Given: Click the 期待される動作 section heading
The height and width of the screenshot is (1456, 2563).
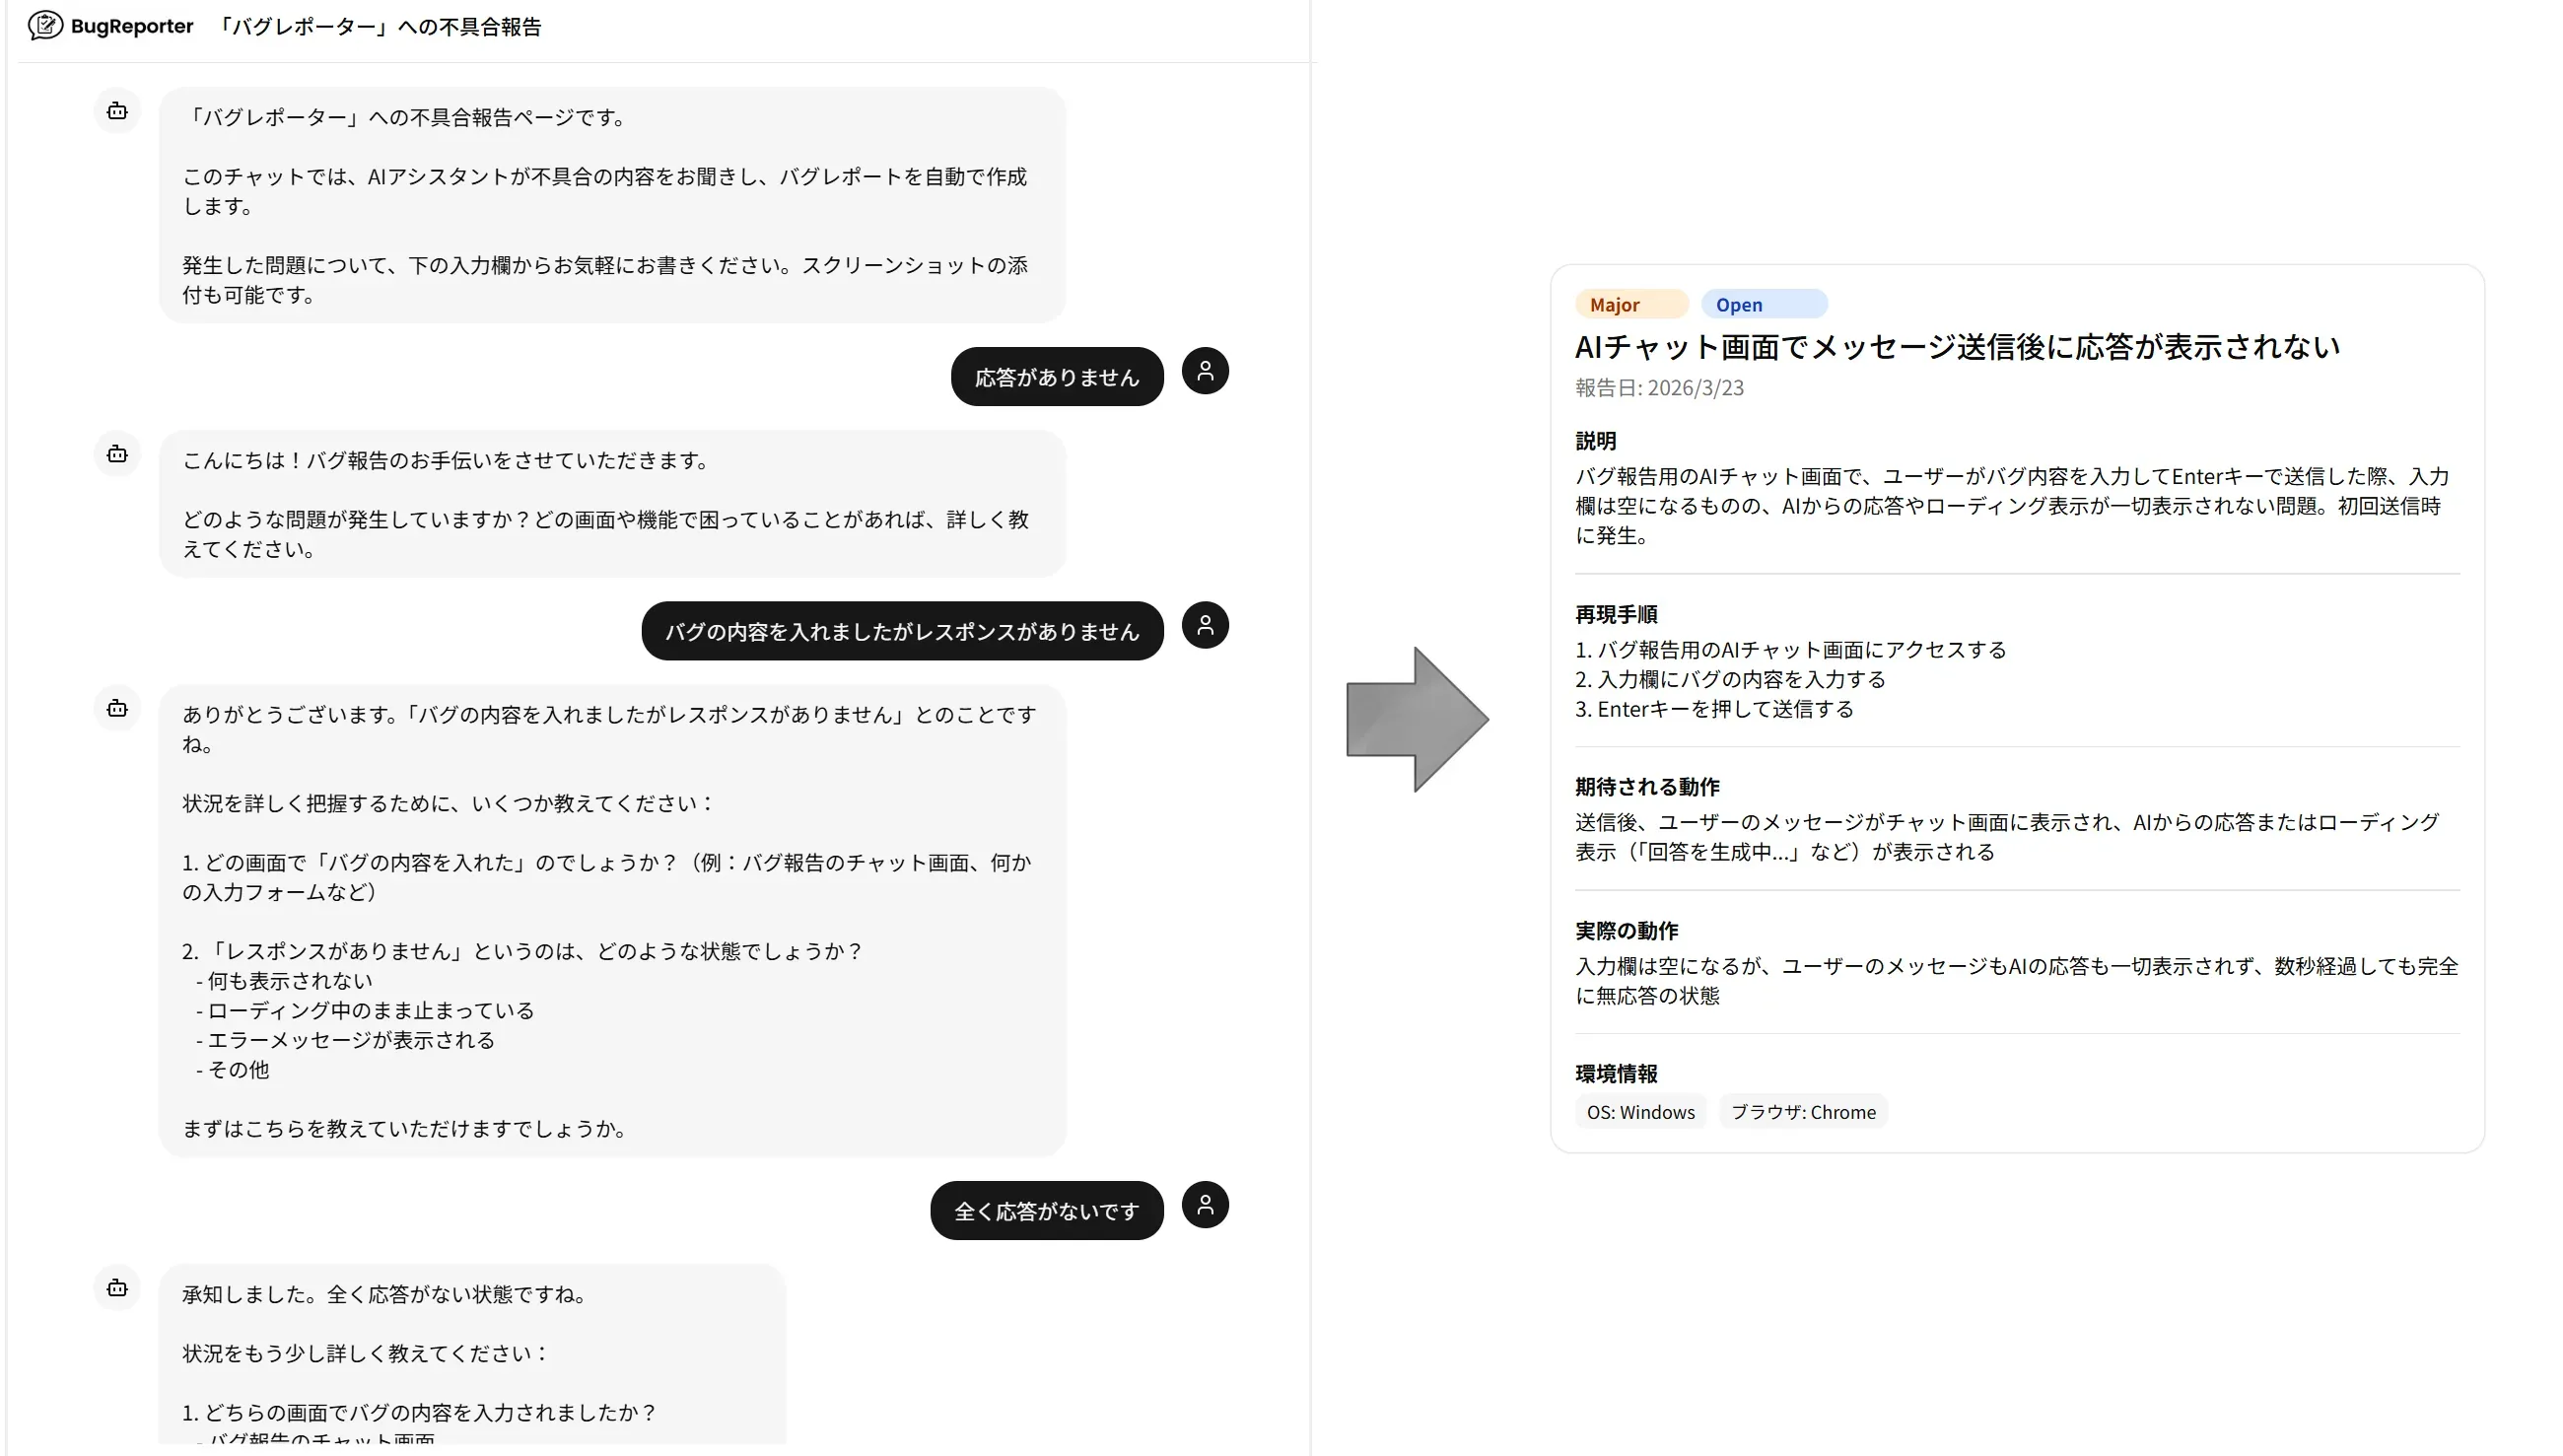Looking at the screenshot, I should click(x=1647, y=787).
